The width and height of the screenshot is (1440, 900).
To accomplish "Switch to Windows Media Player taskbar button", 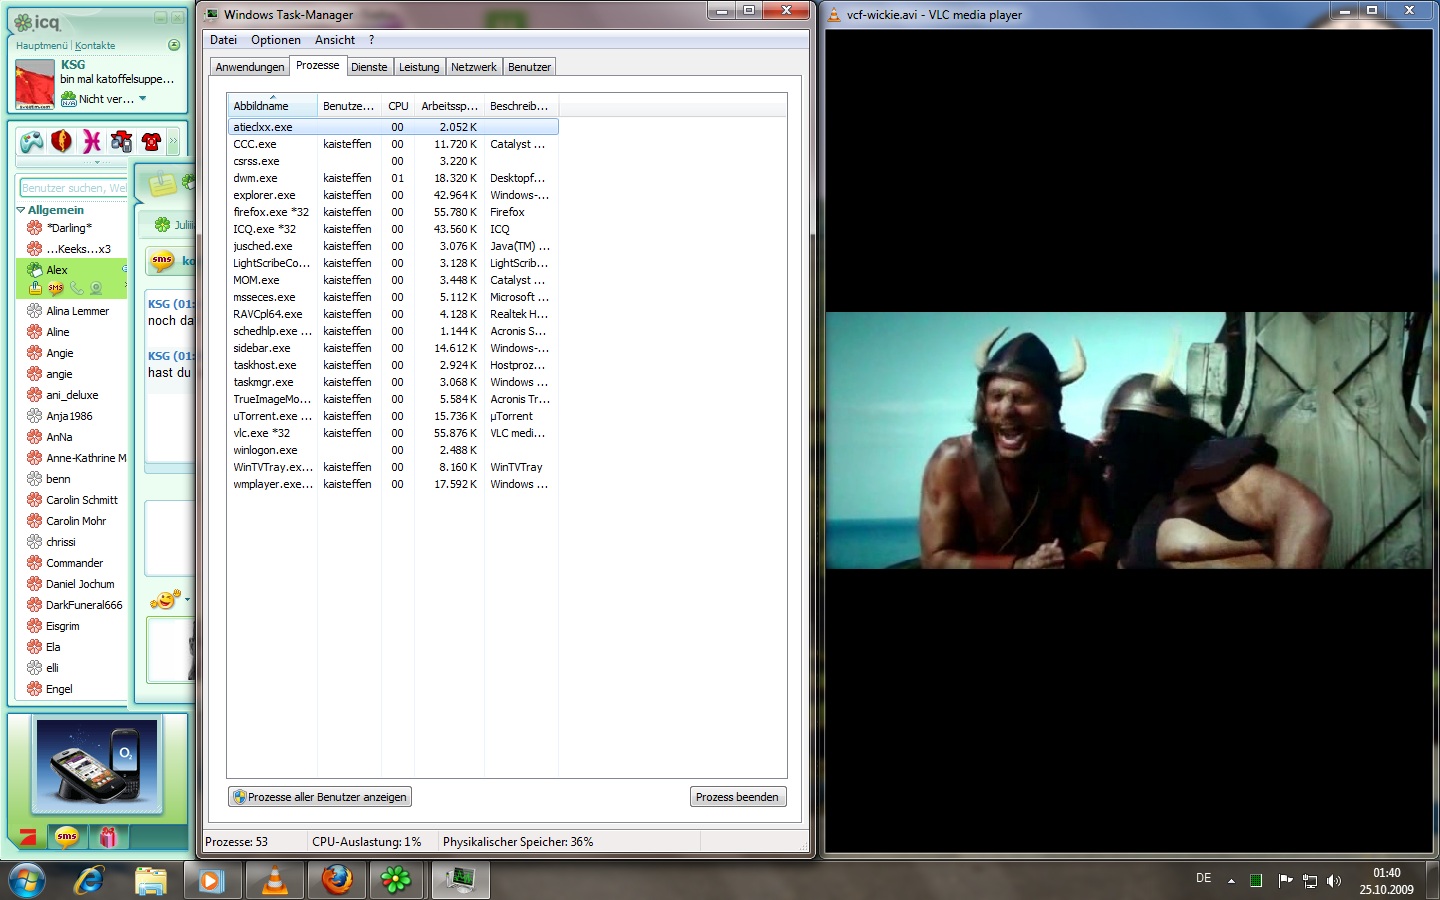I will coord(211,880).
